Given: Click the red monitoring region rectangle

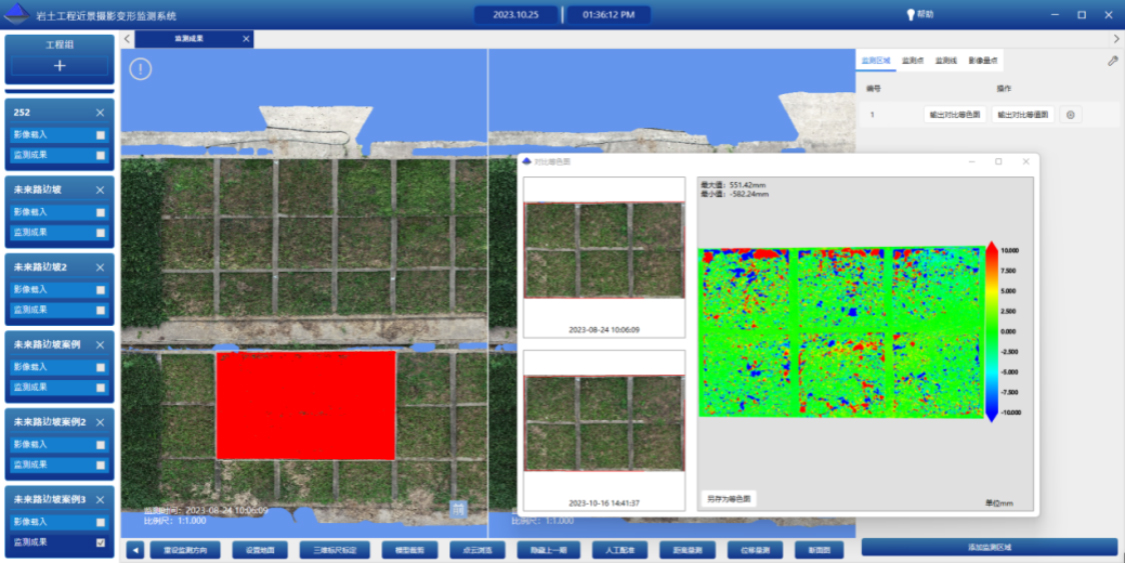Looking at the screenshot, I should coord(306,405).
